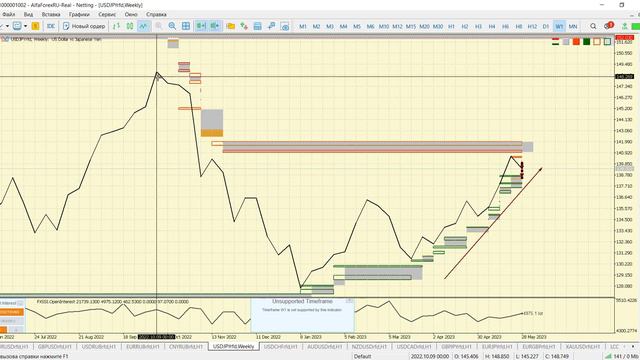Click the objects pin icon
Image resolution: width=640 pixels, height=360 pixels.
[x=271, y=26]
